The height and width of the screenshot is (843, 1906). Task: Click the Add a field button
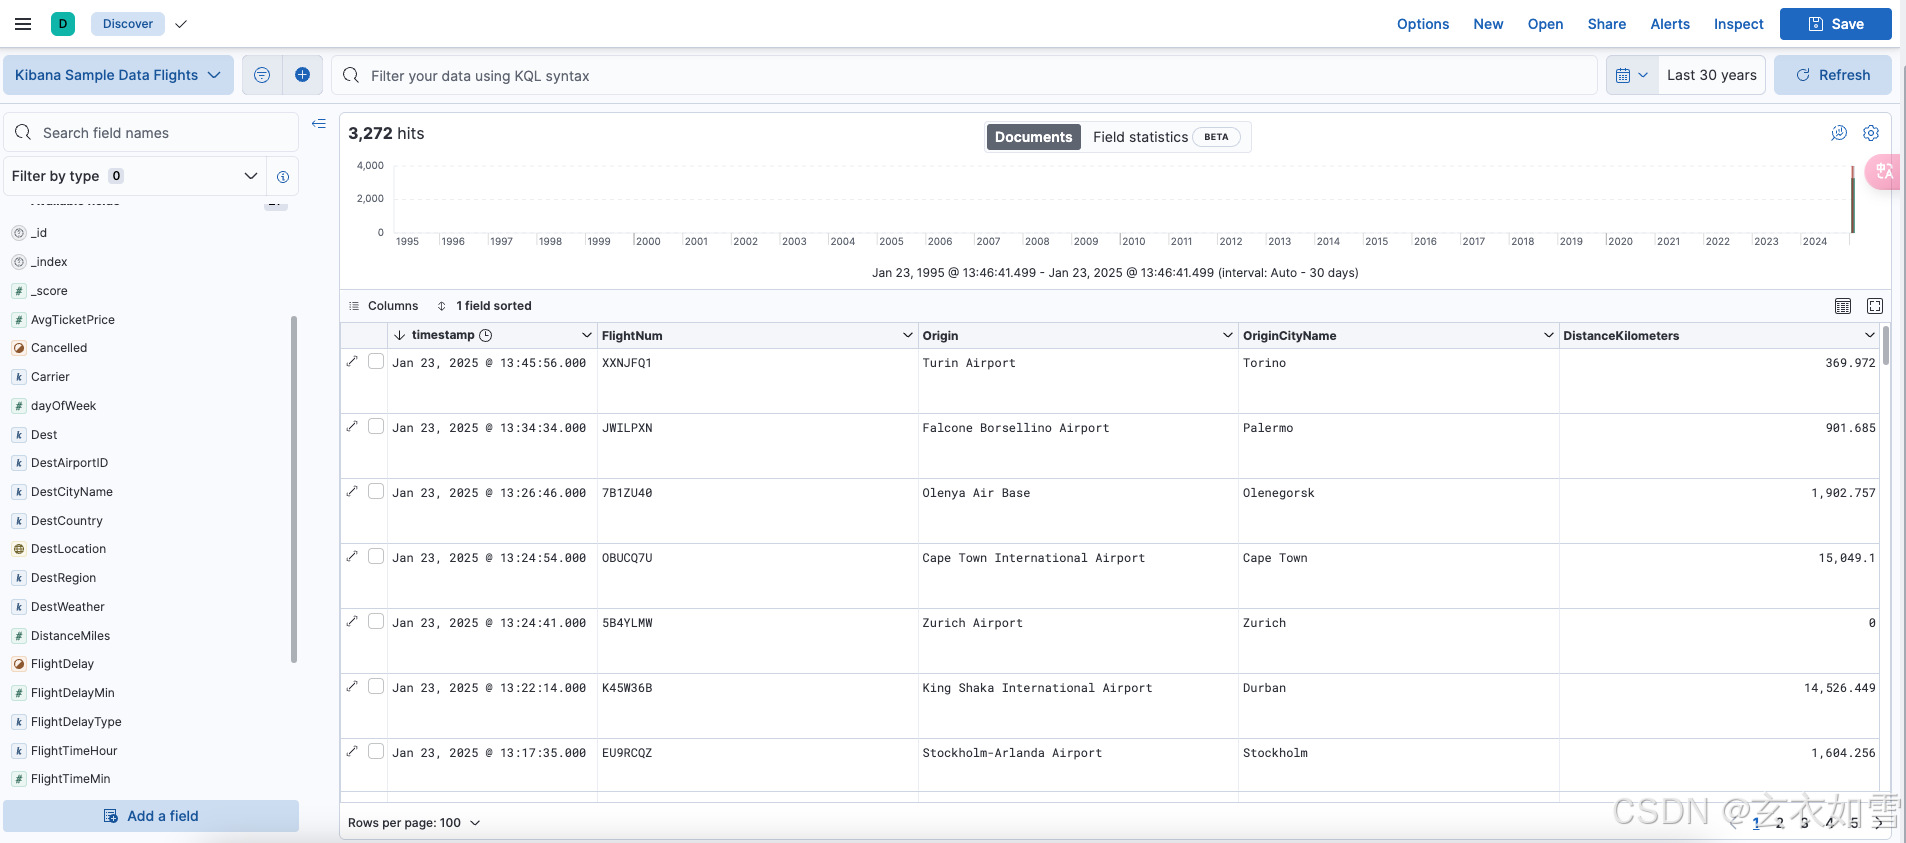tap(151, 816)
